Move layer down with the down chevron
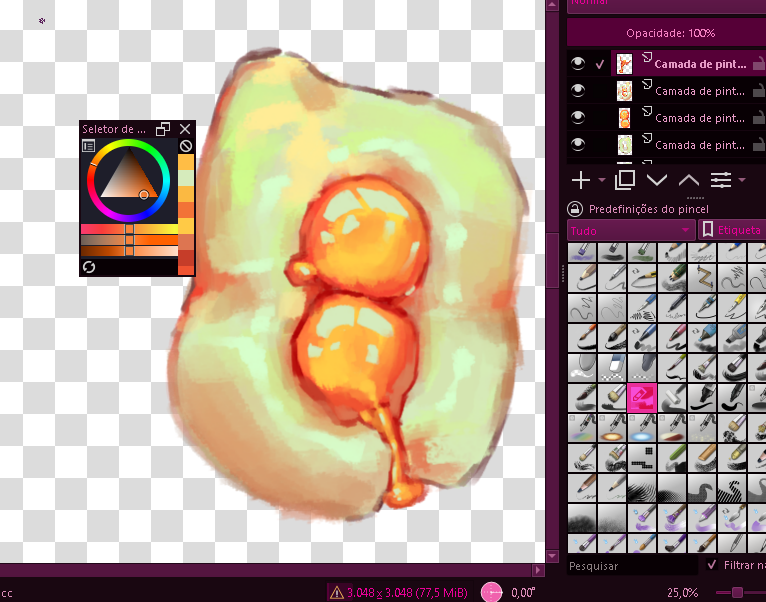The width and height of the screenshot is (766, 602). pyautogui.click(x=657, y=180)
